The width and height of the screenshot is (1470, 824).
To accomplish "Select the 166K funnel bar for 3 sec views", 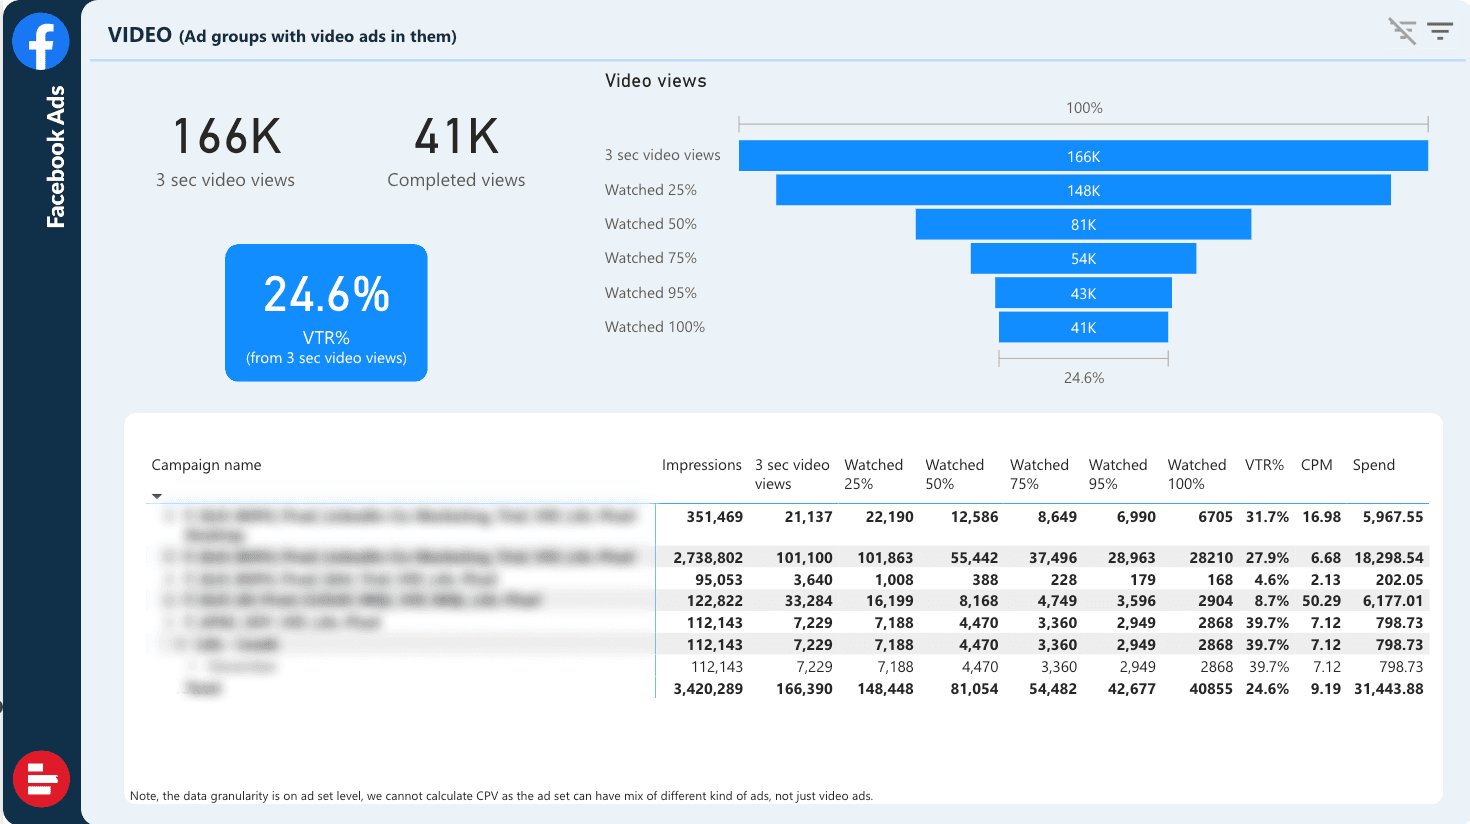I will pos(1083,156).
